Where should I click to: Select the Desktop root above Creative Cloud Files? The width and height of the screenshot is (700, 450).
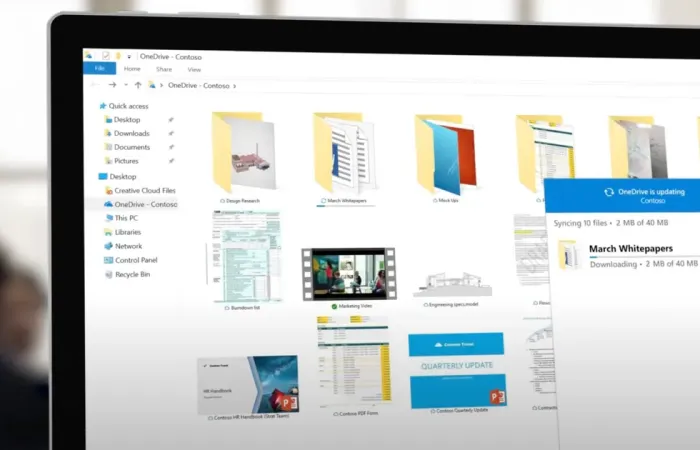point(117,176)
